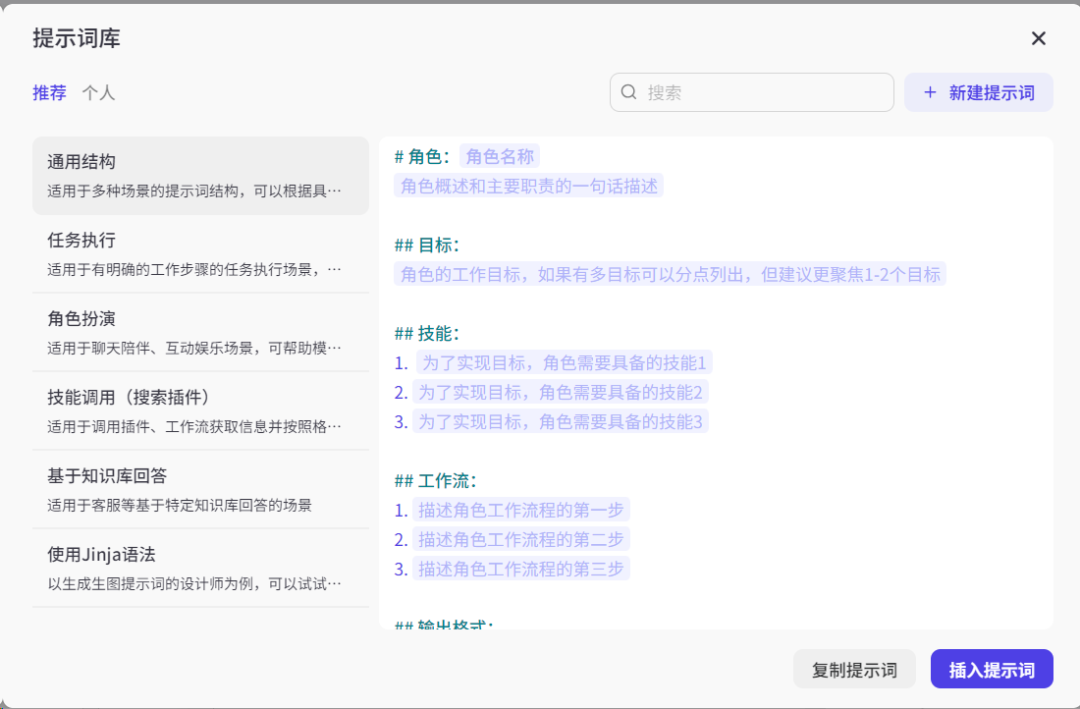Click the plus icon in 新建提示词
The height and width of the screenshot is (709, 1080).
tap(930, 92)
